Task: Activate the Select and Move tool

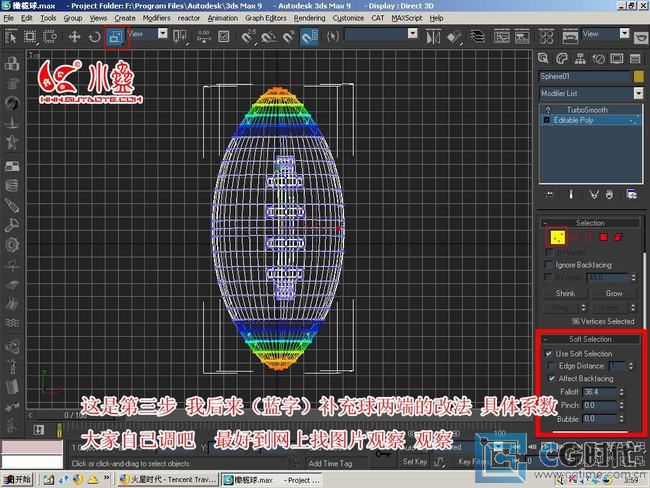Action: tap(75, 37)
